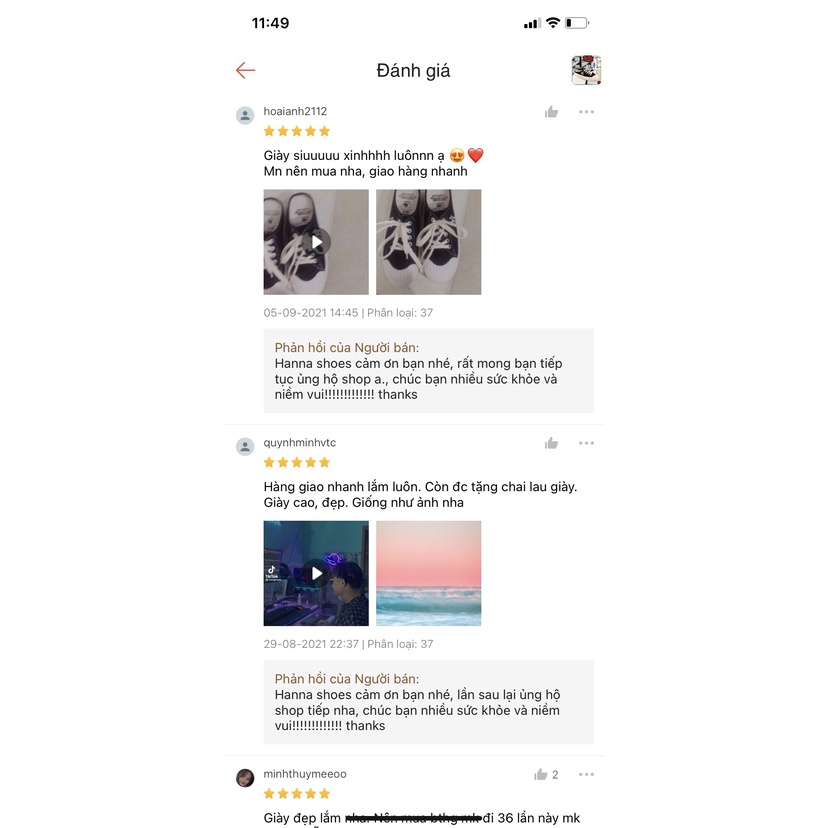
Task: Tap the username quynhminhvtc
Action: point(299,443)
